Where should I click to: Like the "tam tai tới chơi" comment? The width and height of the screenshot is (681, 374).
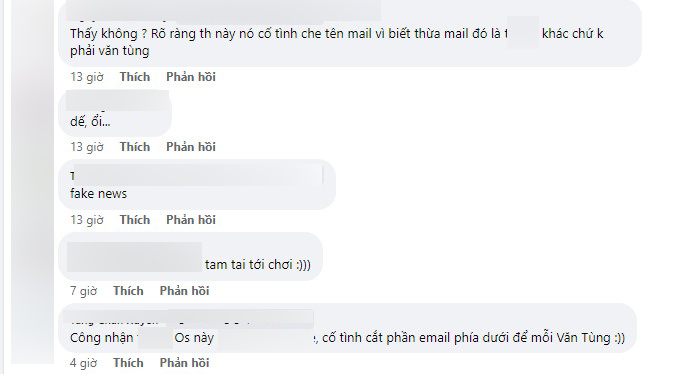click(128, 291)
